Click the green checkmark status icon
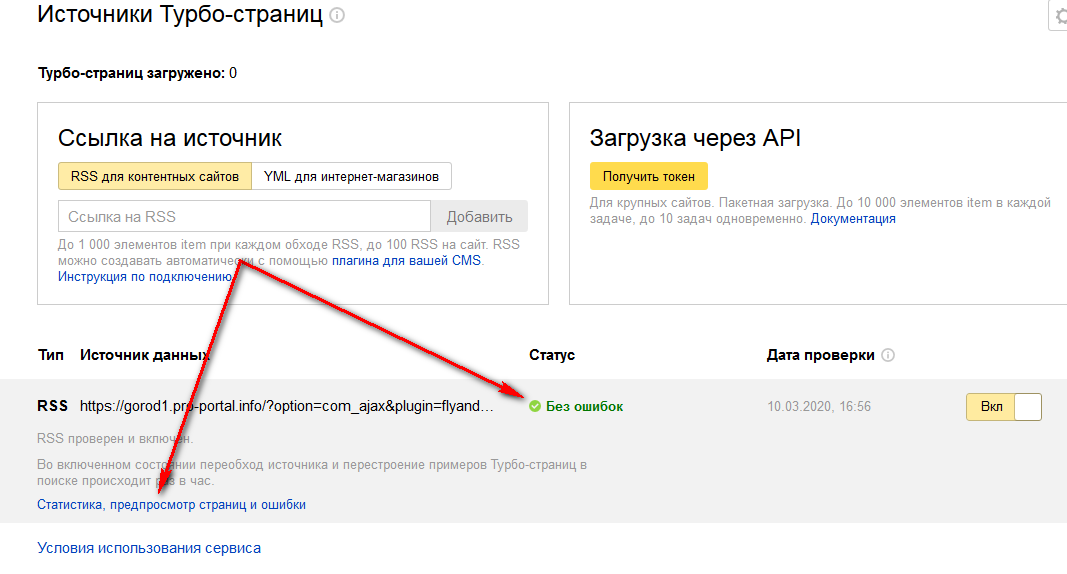Image resolution: width=1067 pixels, height=574 pixels. pyautogui.click(x=535, y=406)
